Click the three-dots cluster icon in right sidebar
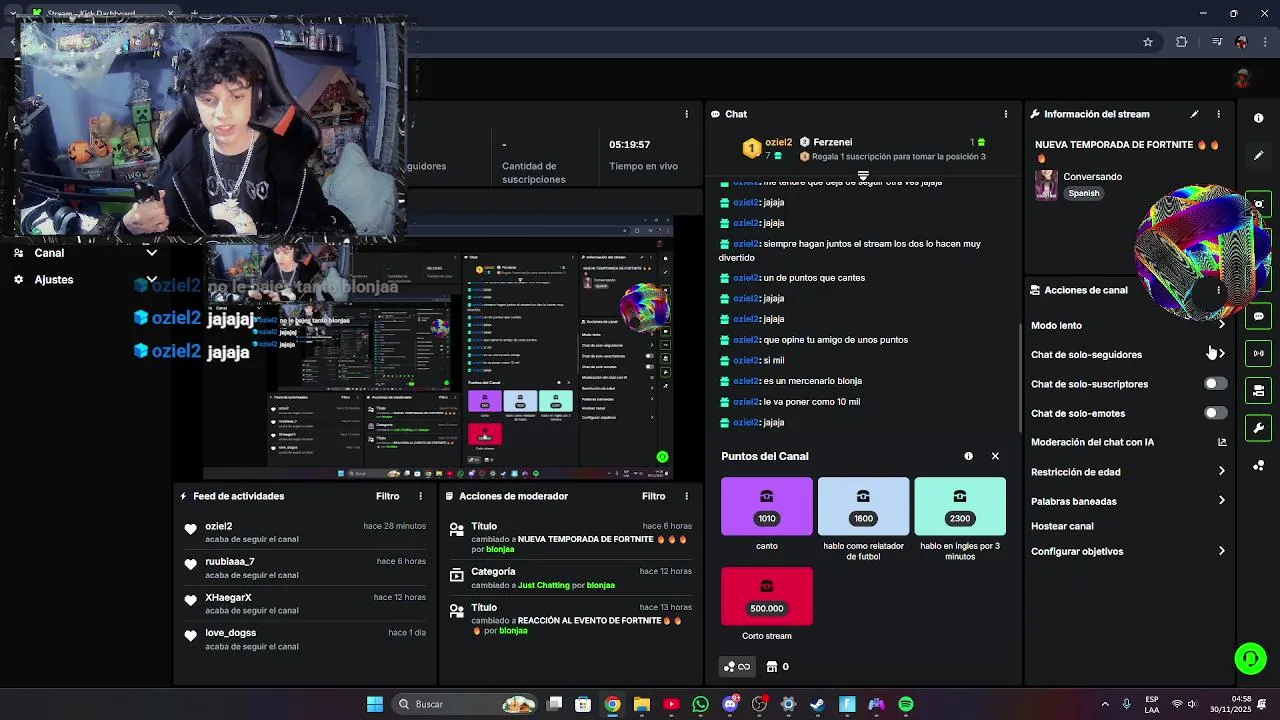Image resolution: width=1280 pixels, height=720 pixels. click(1258, 466)
